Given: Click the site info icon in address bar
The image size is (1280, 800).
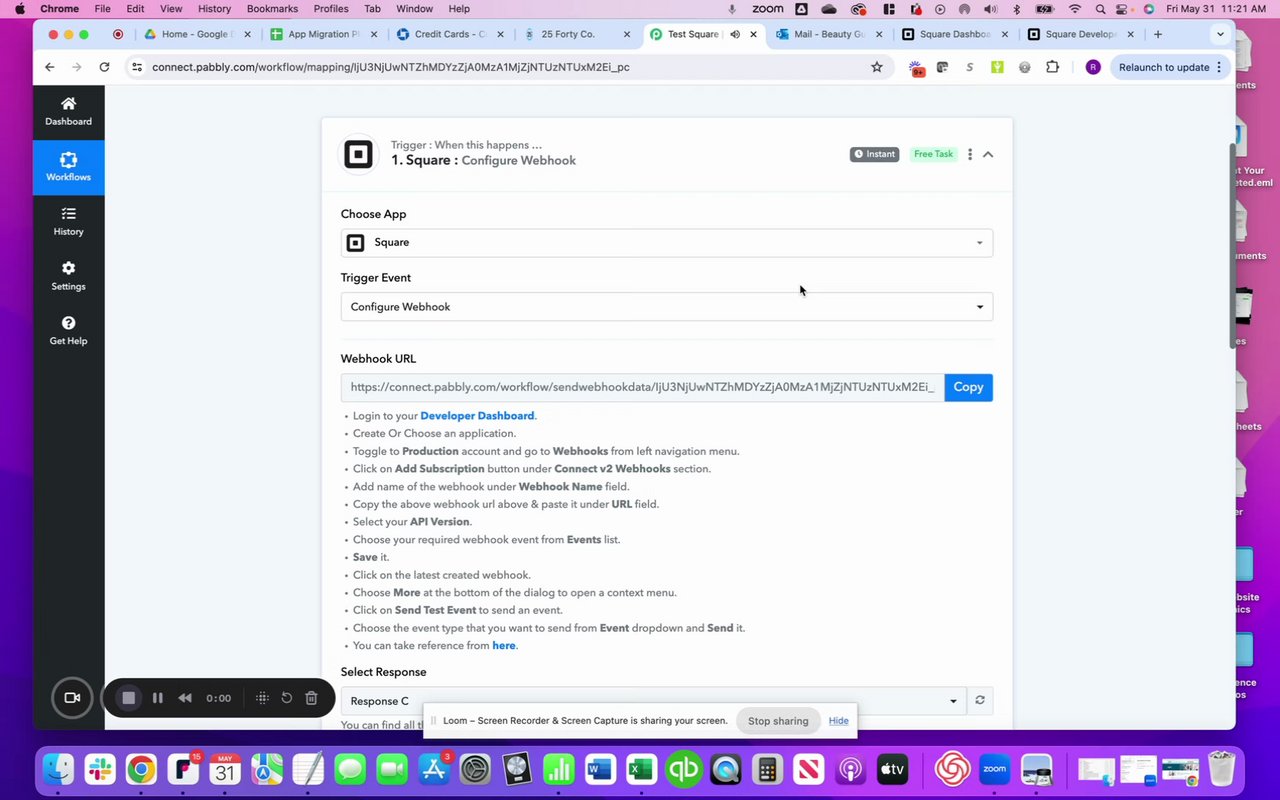Looking at the screenshot, I should (138, 67).
